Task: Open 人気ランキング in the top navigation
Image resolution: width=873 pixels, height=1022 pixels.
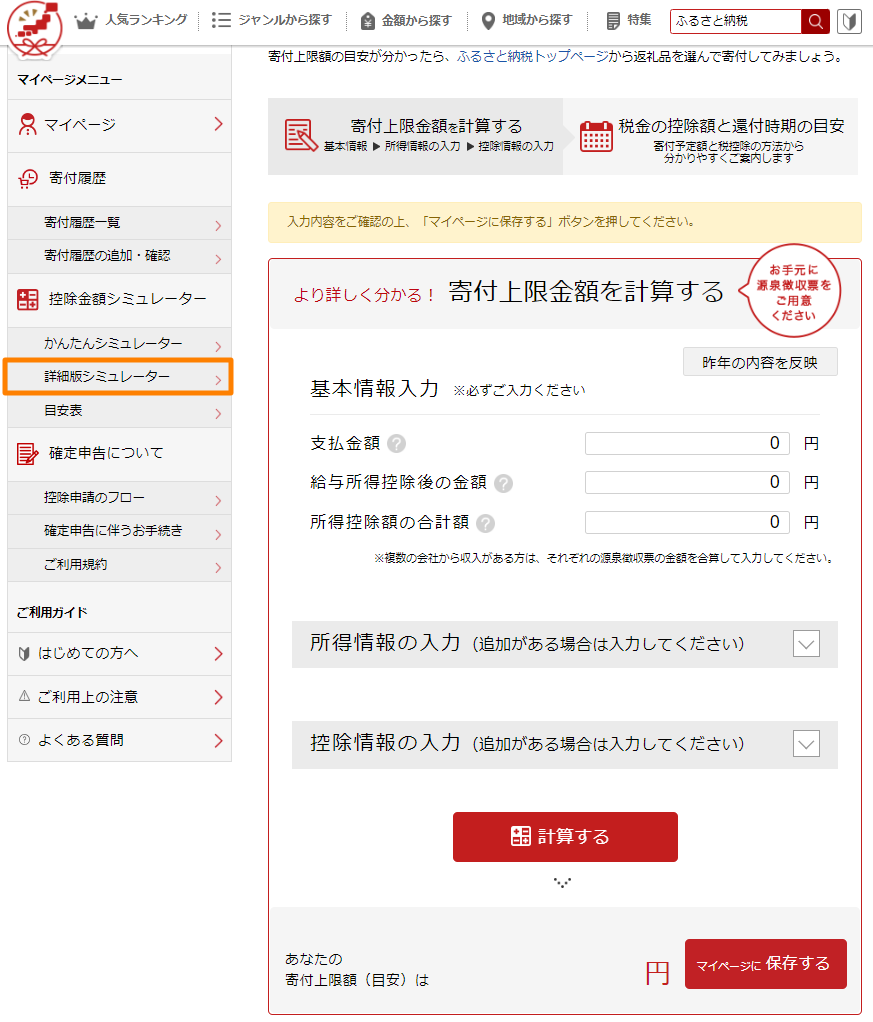Action: [x=146, y=20]
